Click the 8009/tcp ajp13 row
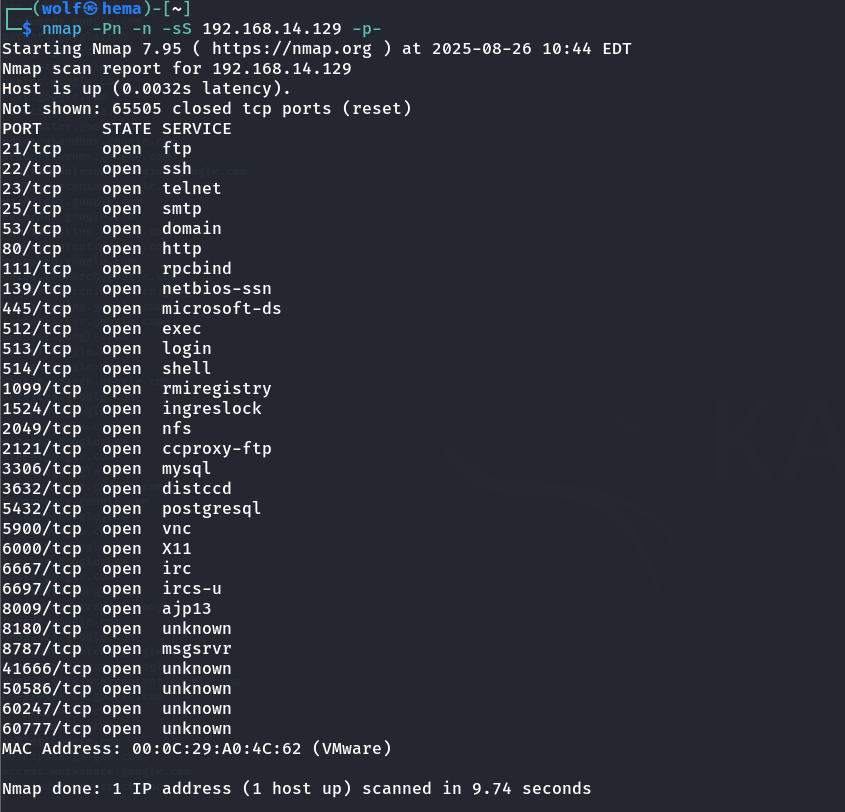The width and height of the screenshot is (845, 812). pos(107,608)
